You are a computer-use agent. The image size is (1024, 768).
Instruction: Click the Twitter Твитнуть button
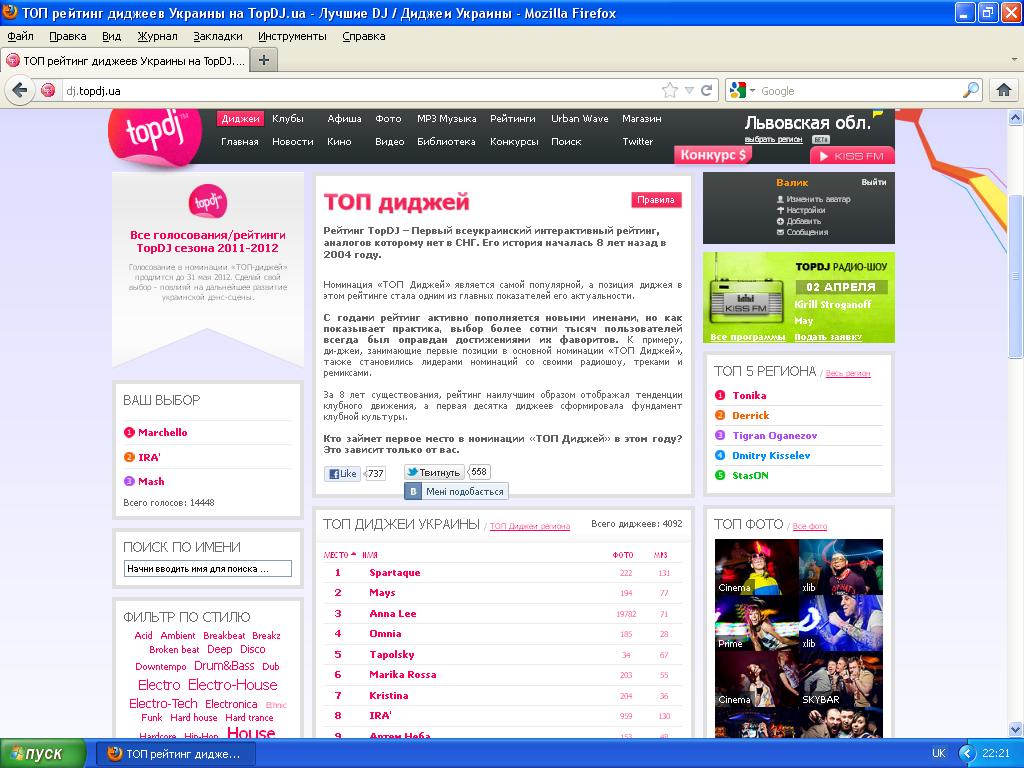[x=434, y=472]
